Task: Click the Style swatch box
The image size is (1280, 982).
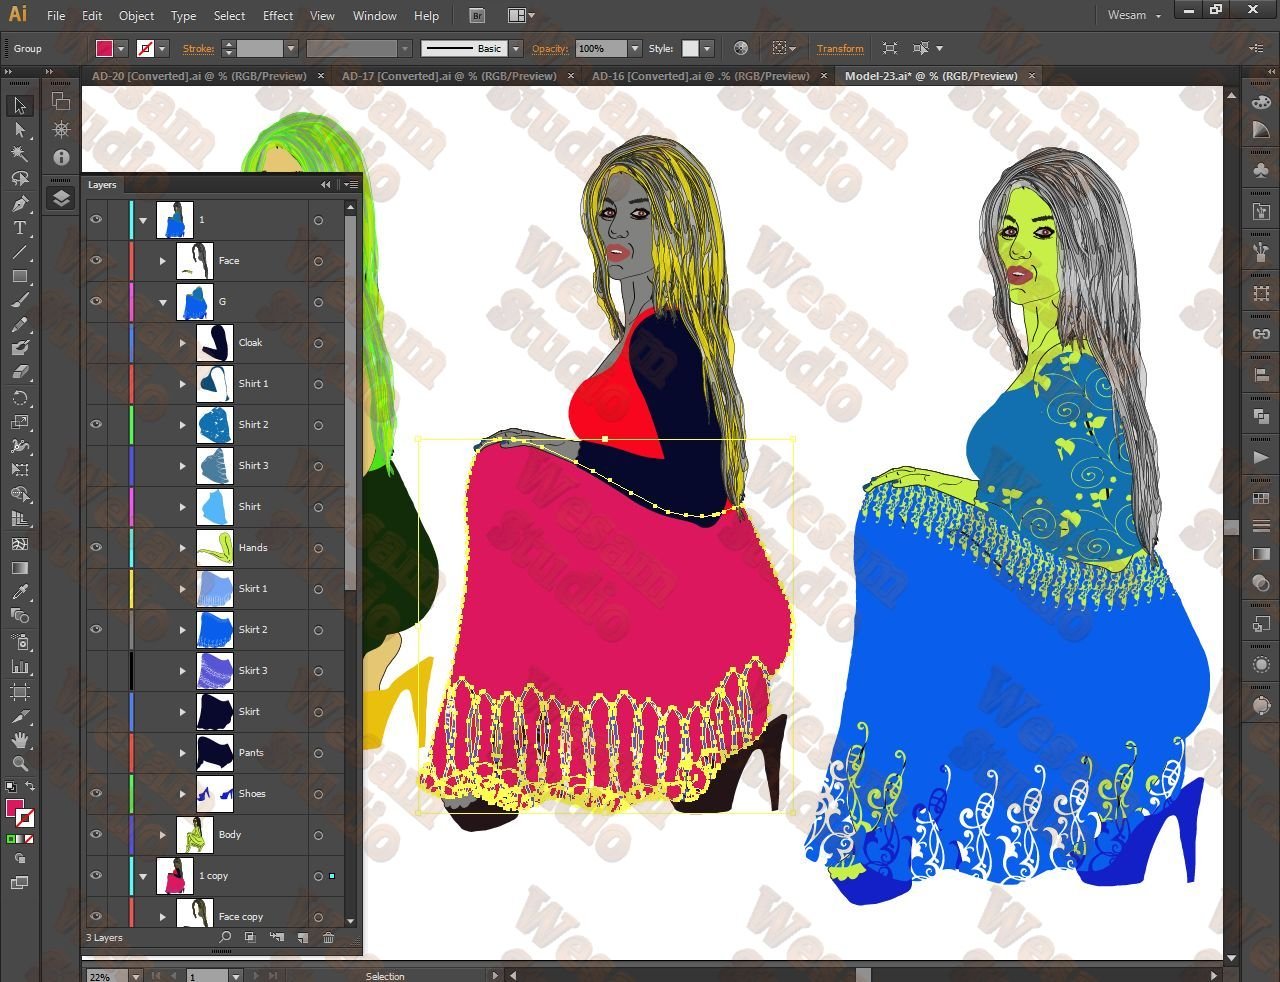Action: tap(690, 48)
